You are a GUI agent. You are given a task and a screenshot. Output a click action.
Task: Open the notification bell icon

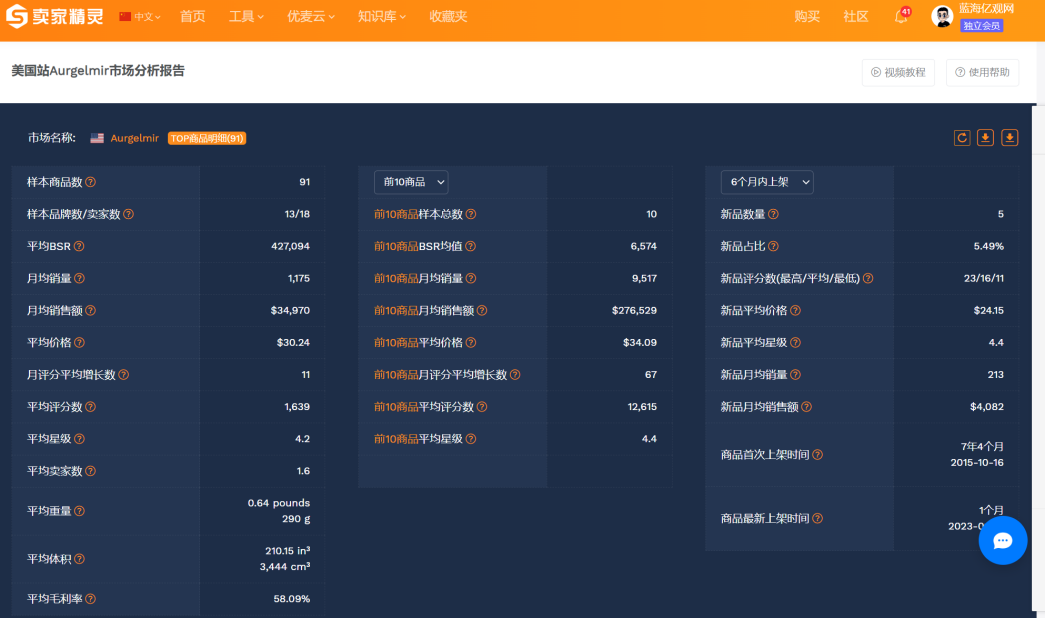pos(901,17)
